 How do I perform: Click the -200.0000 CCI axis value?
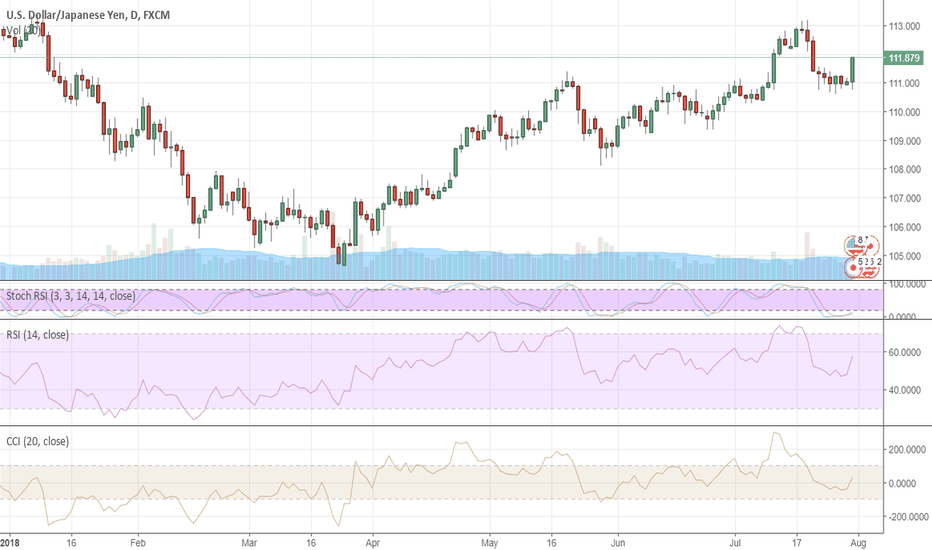(x=906, y=517)
